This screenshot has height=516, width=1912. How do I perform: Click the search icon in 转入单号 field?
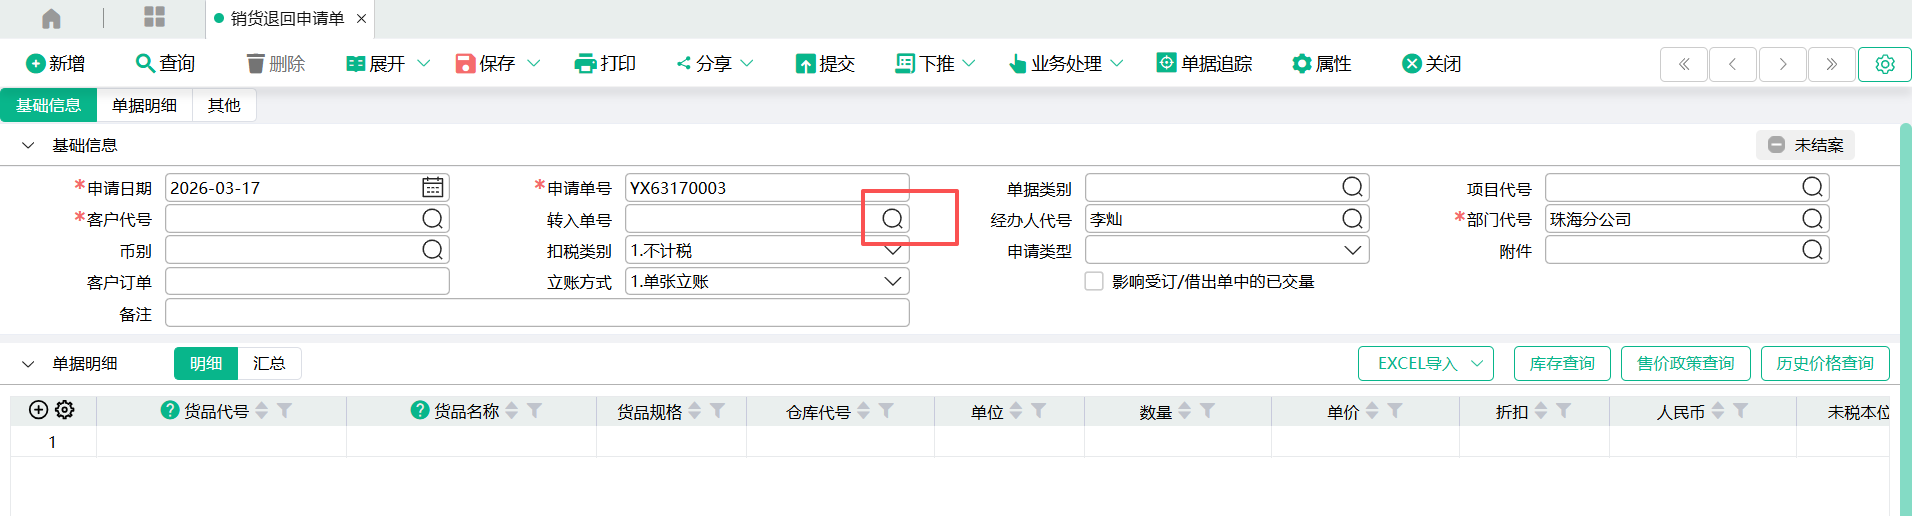click(x=892, y=219)
